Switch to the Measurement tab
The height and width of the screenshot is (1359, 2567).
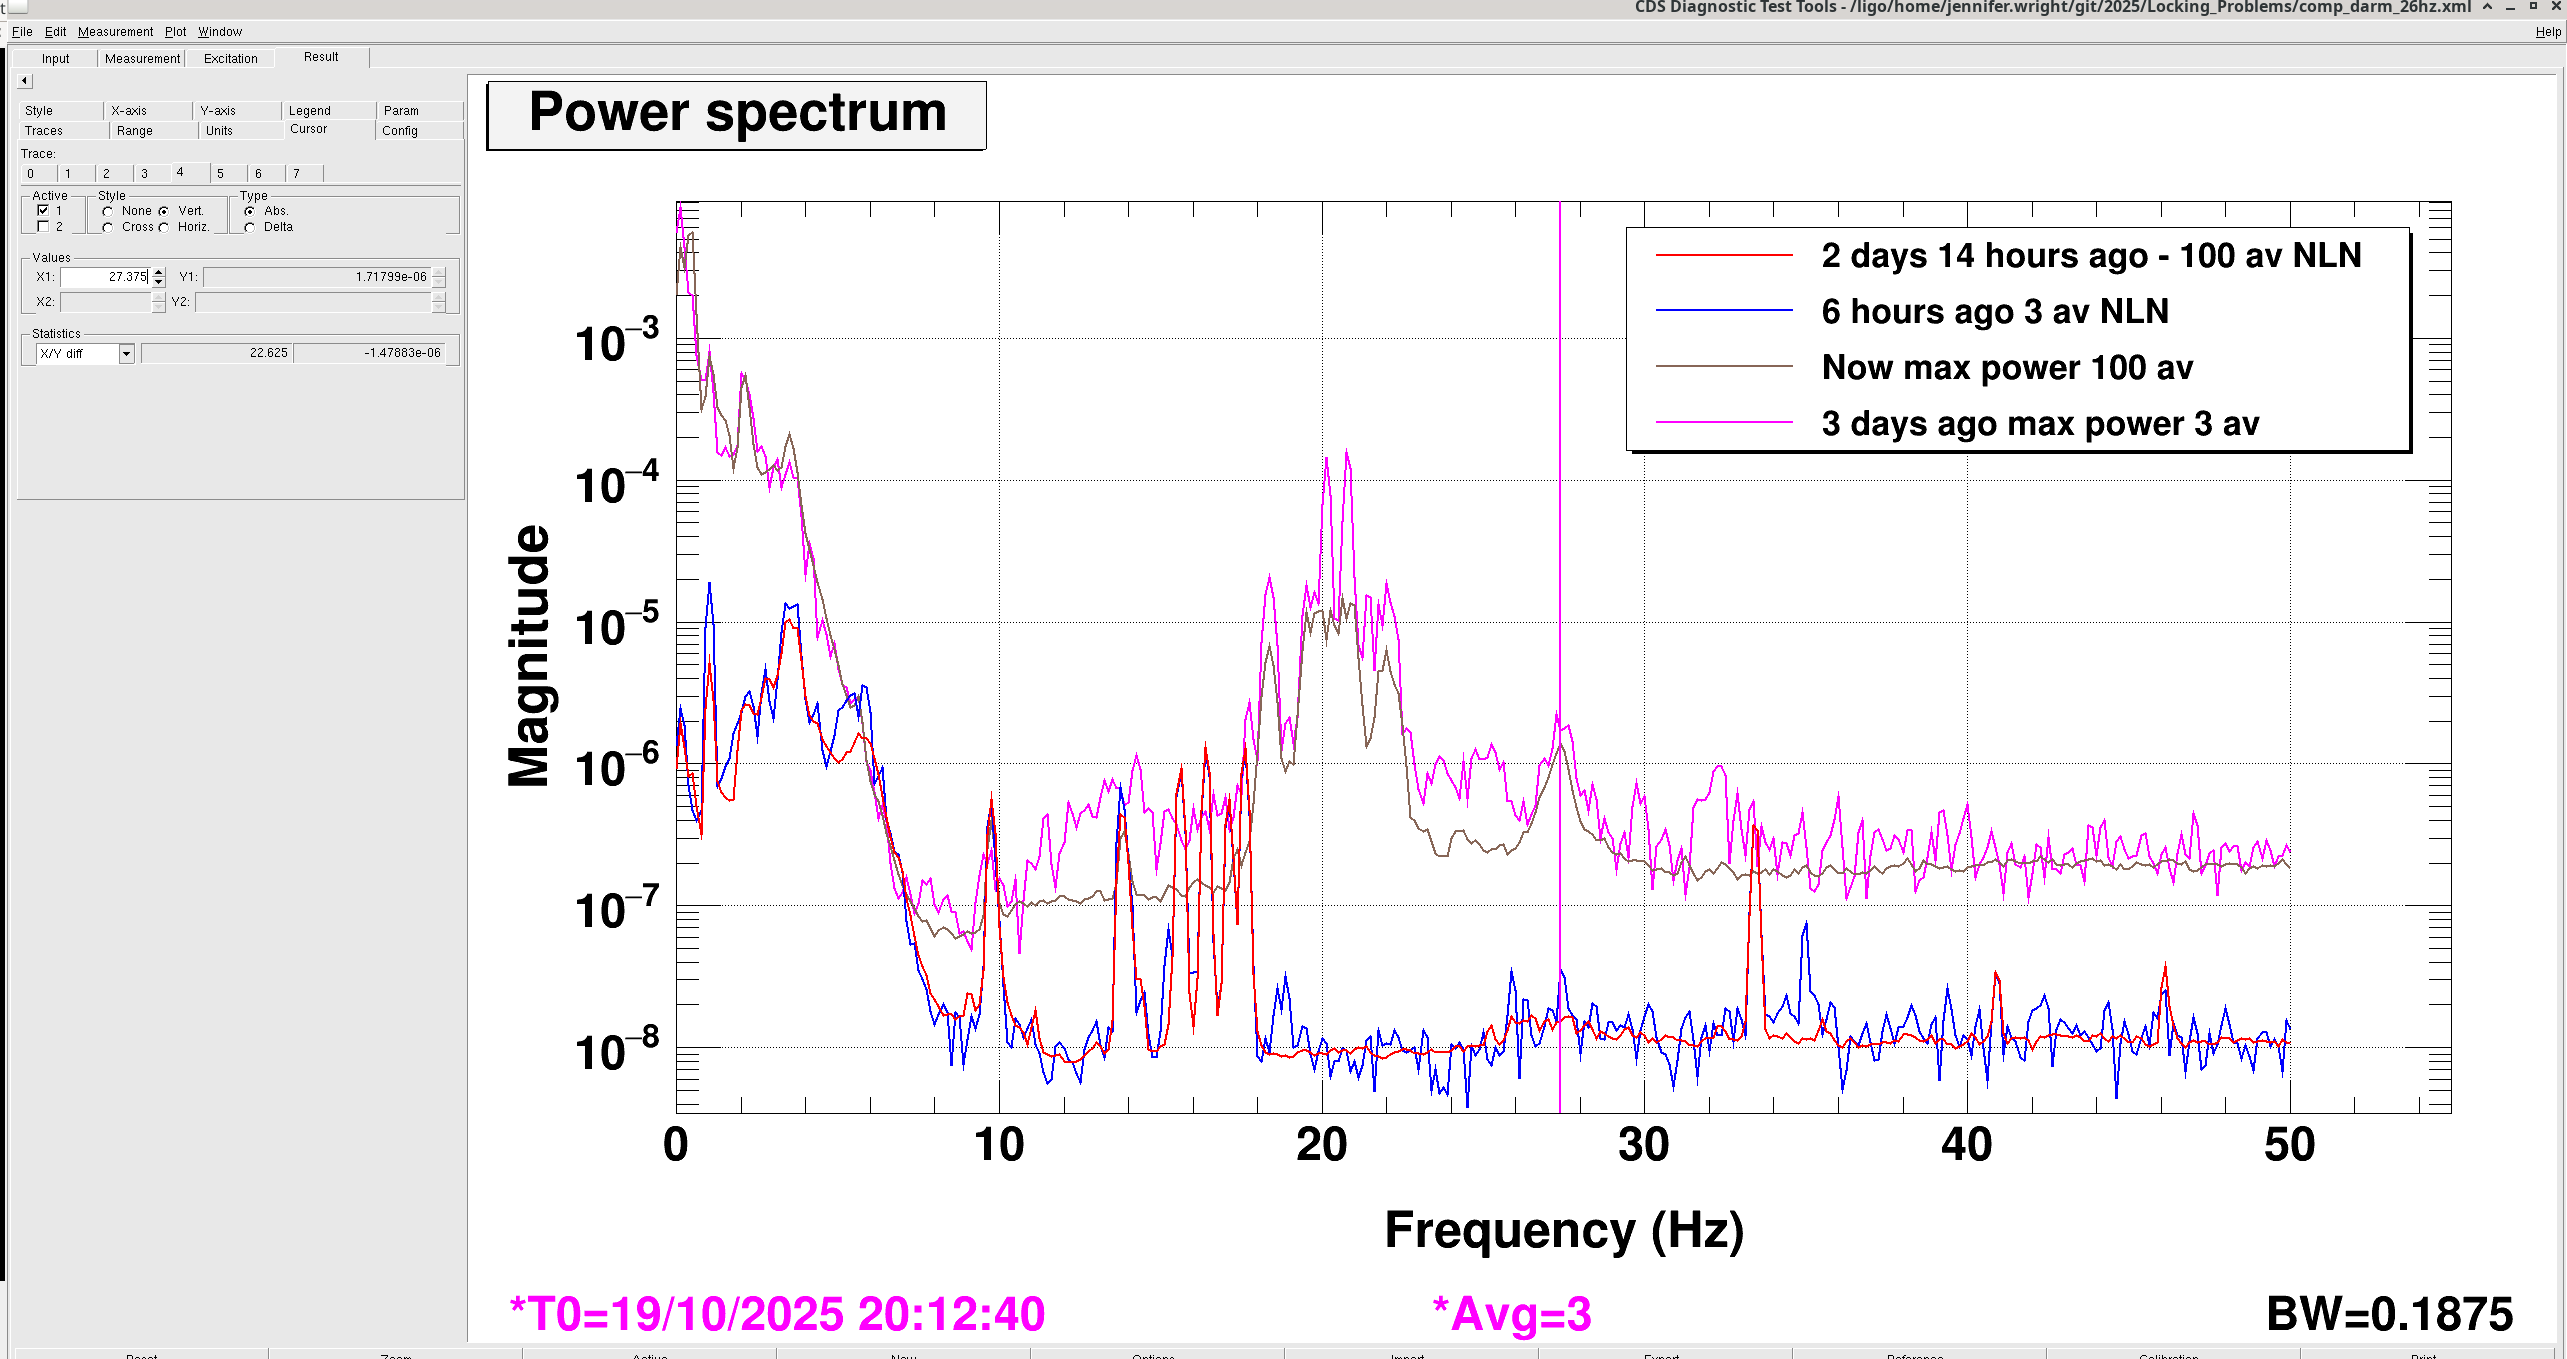(x=142, y=59)
